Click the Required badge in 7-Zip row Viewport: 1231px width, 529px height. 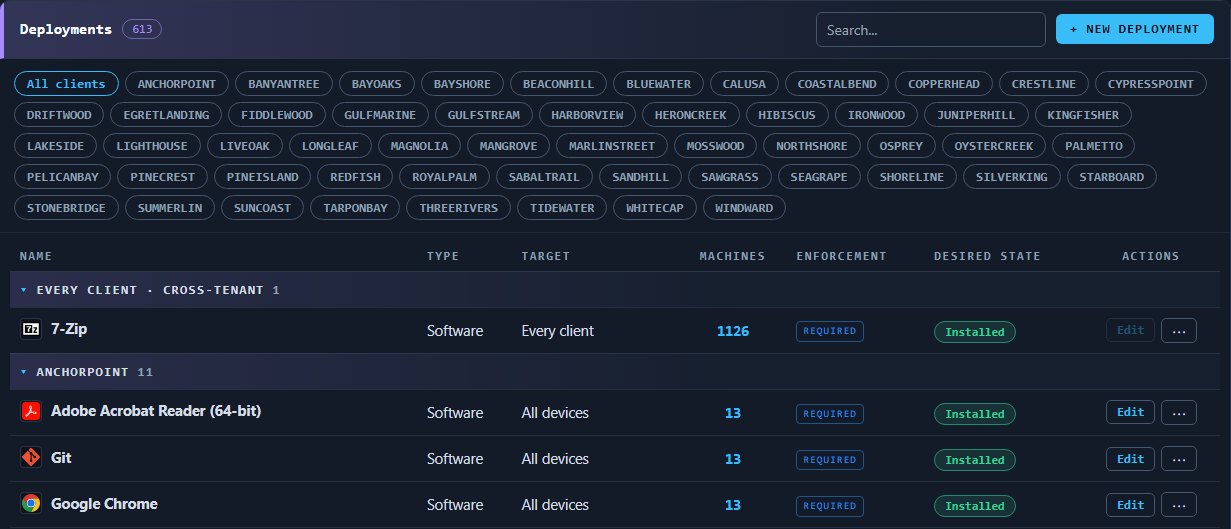(830, 331)
